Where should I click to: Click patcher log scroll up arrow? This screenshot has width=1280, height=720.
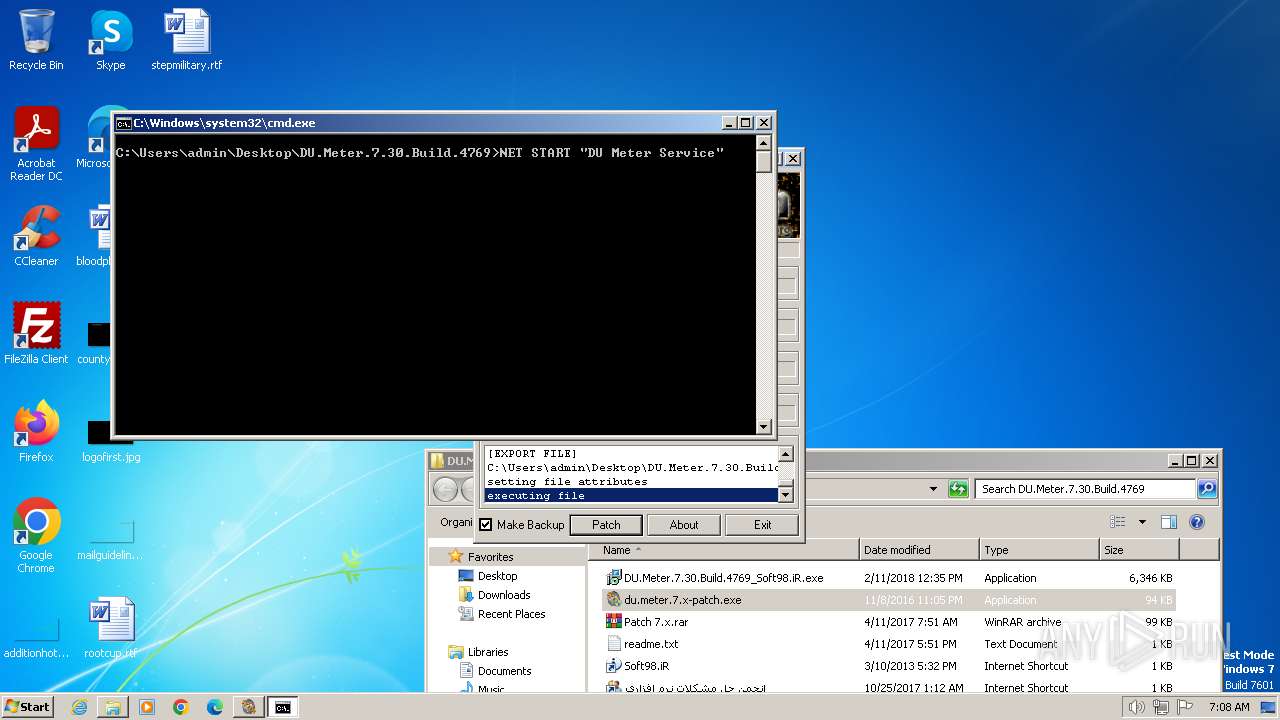(x=786, y=454)
